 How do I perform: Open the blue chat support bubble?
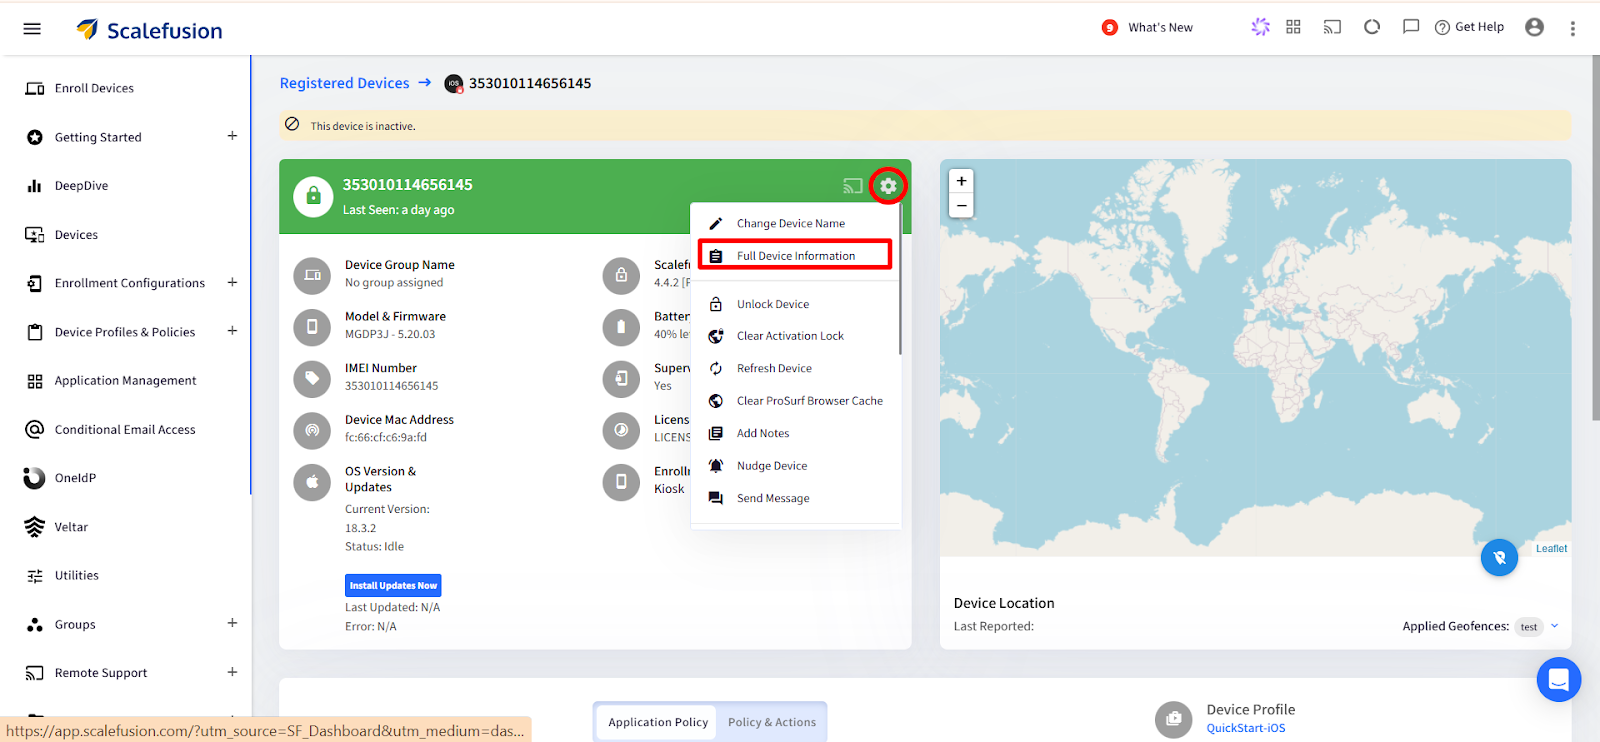click(x=1558, y=680)
